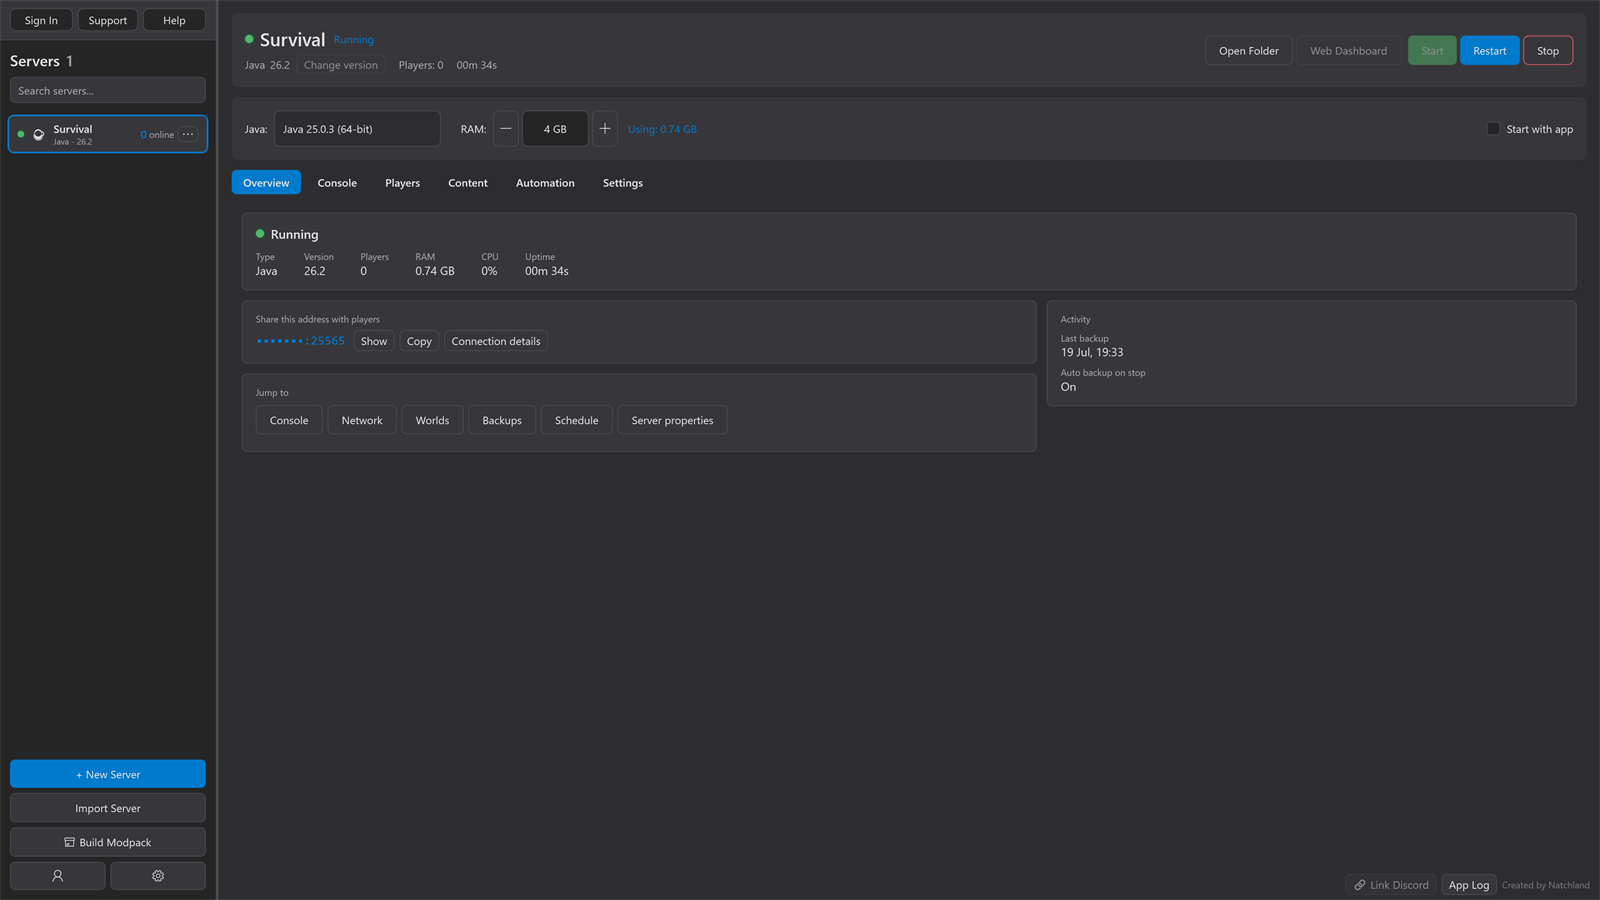Jump to Backups section
The width and height of the screenshot is (1600, 900).
[x=502, y=420]
